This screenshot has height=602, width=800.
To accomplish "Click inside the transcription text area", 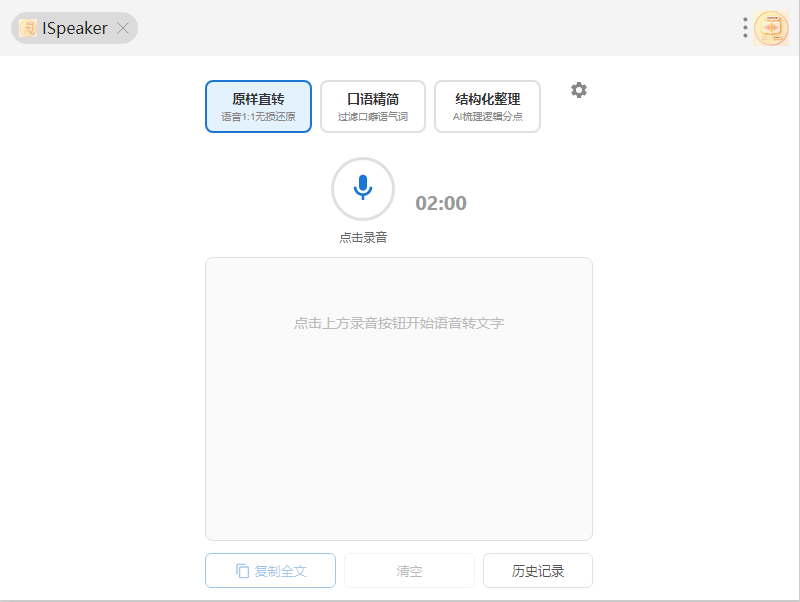I will point(398,430).
